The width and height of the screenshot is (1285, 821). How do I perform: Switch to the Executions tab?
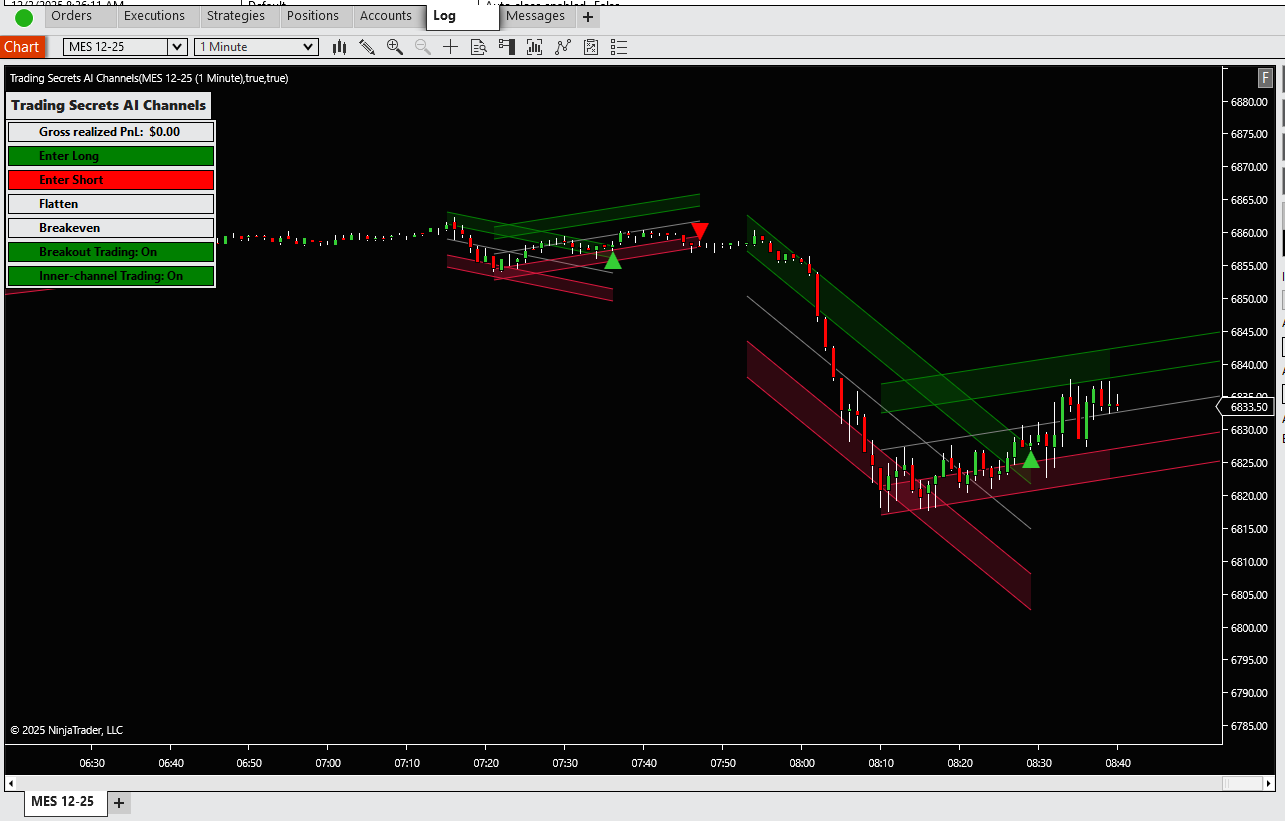click(x=154, y=16)
